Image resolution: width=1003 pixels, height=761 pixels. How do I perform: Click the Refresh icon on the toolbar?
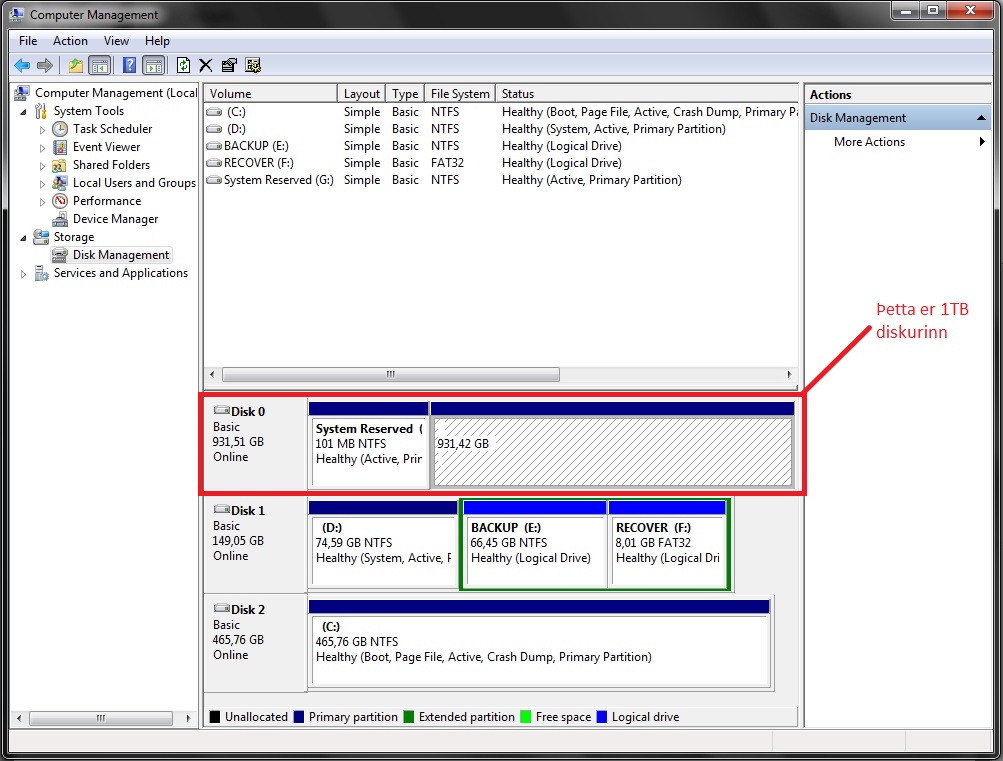point(183,65)
